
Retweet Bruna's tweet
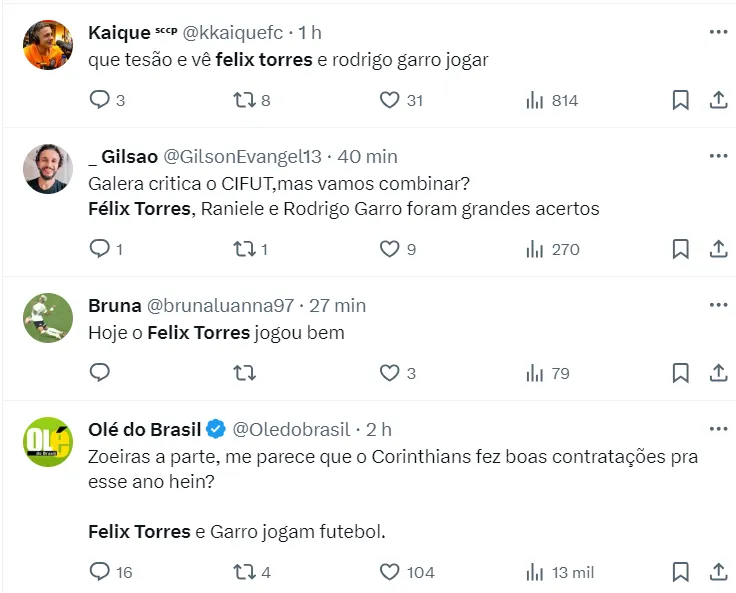click(x=244, y=373)
